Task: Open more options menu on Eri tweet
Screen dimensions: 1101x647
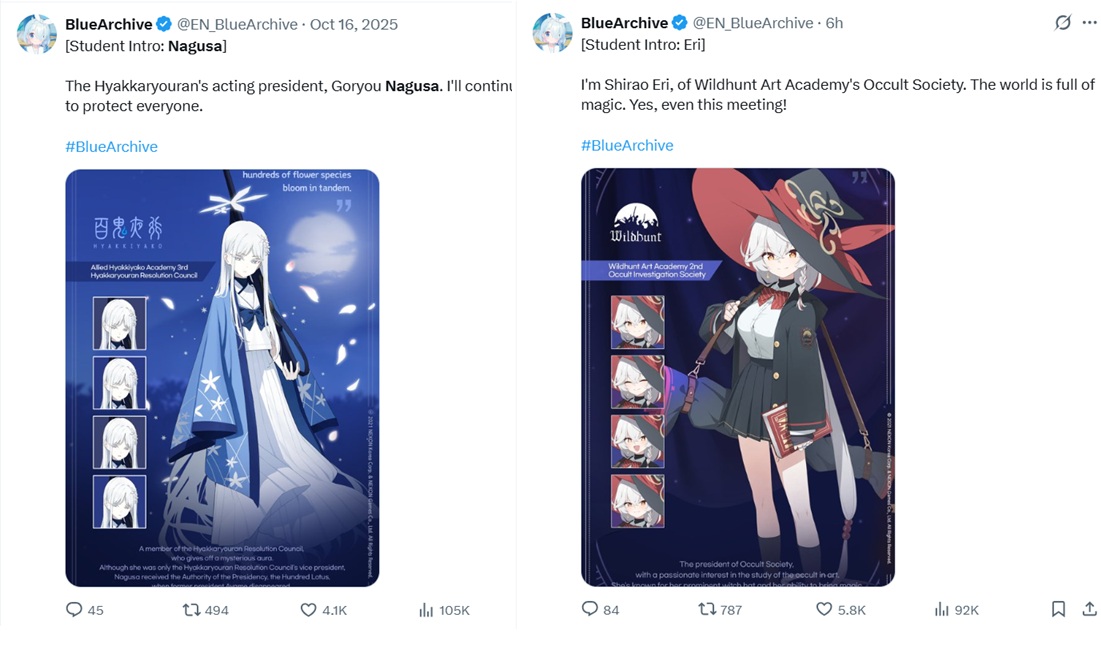Action: (1090, 22)
